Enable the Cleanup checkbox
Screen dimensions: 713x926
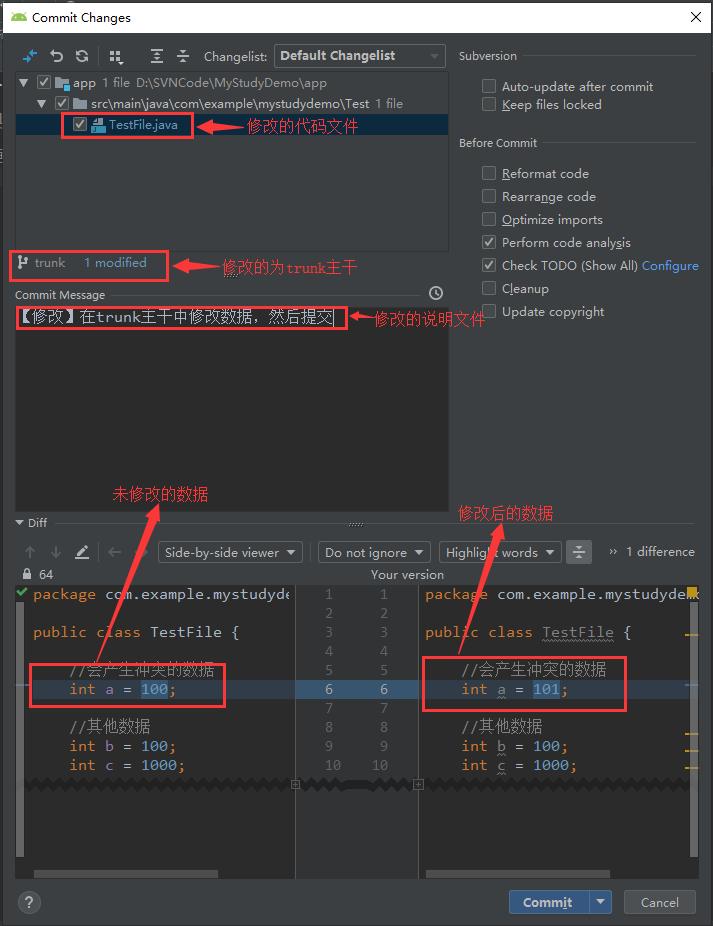[x=489, y=288]
